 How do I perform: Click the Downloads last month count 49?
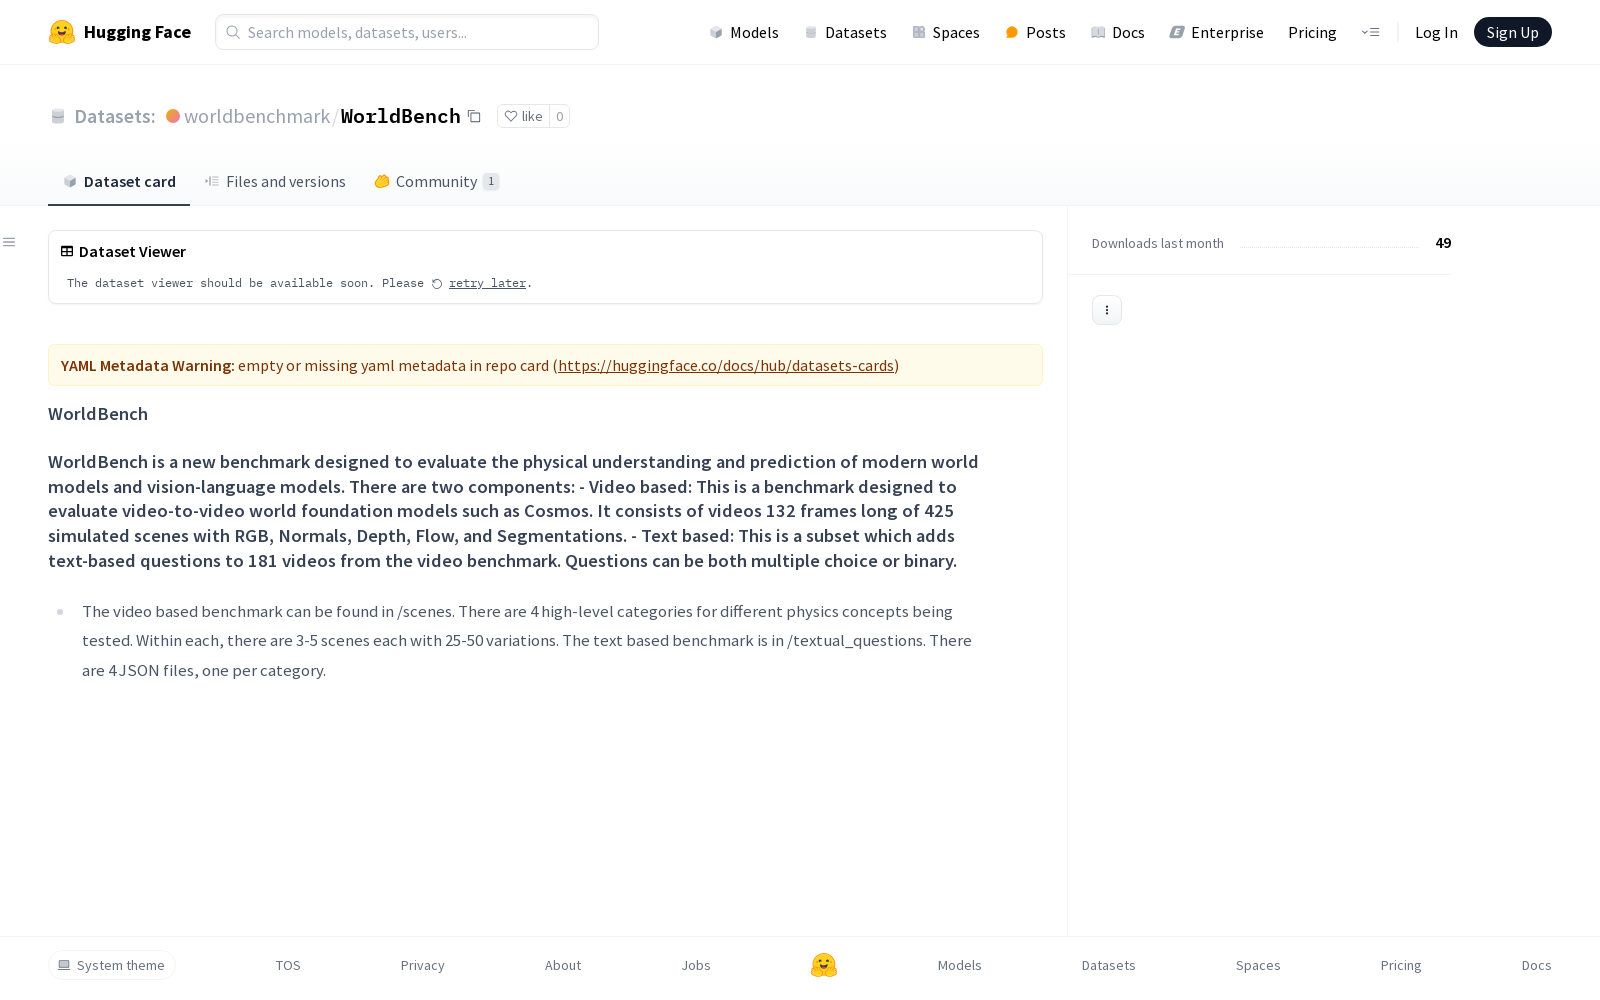click(x=1443, y=243)
